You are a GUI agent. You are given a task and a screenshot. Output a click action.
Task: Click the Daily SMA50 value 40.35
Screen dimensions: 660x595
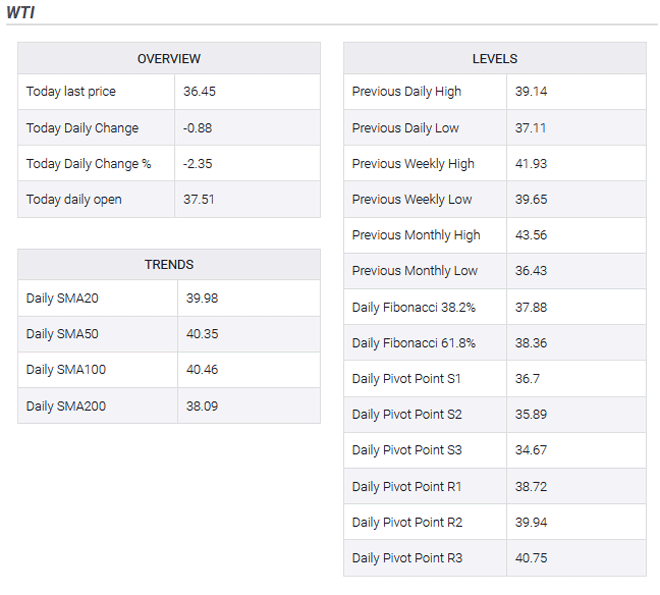point(203,334)
